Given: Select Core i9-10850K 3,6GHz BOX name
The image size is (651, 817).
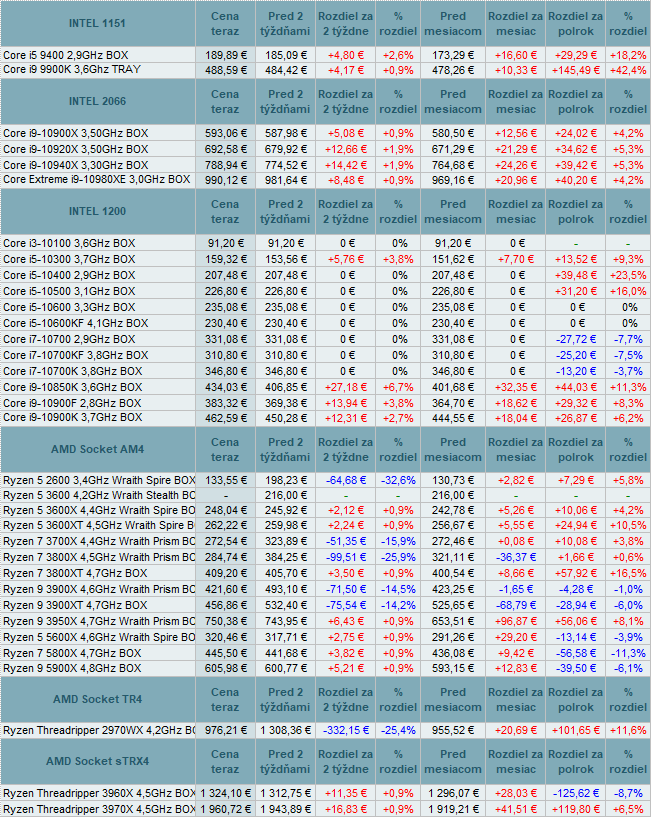Looking at the screenshot, I should 72,388.
